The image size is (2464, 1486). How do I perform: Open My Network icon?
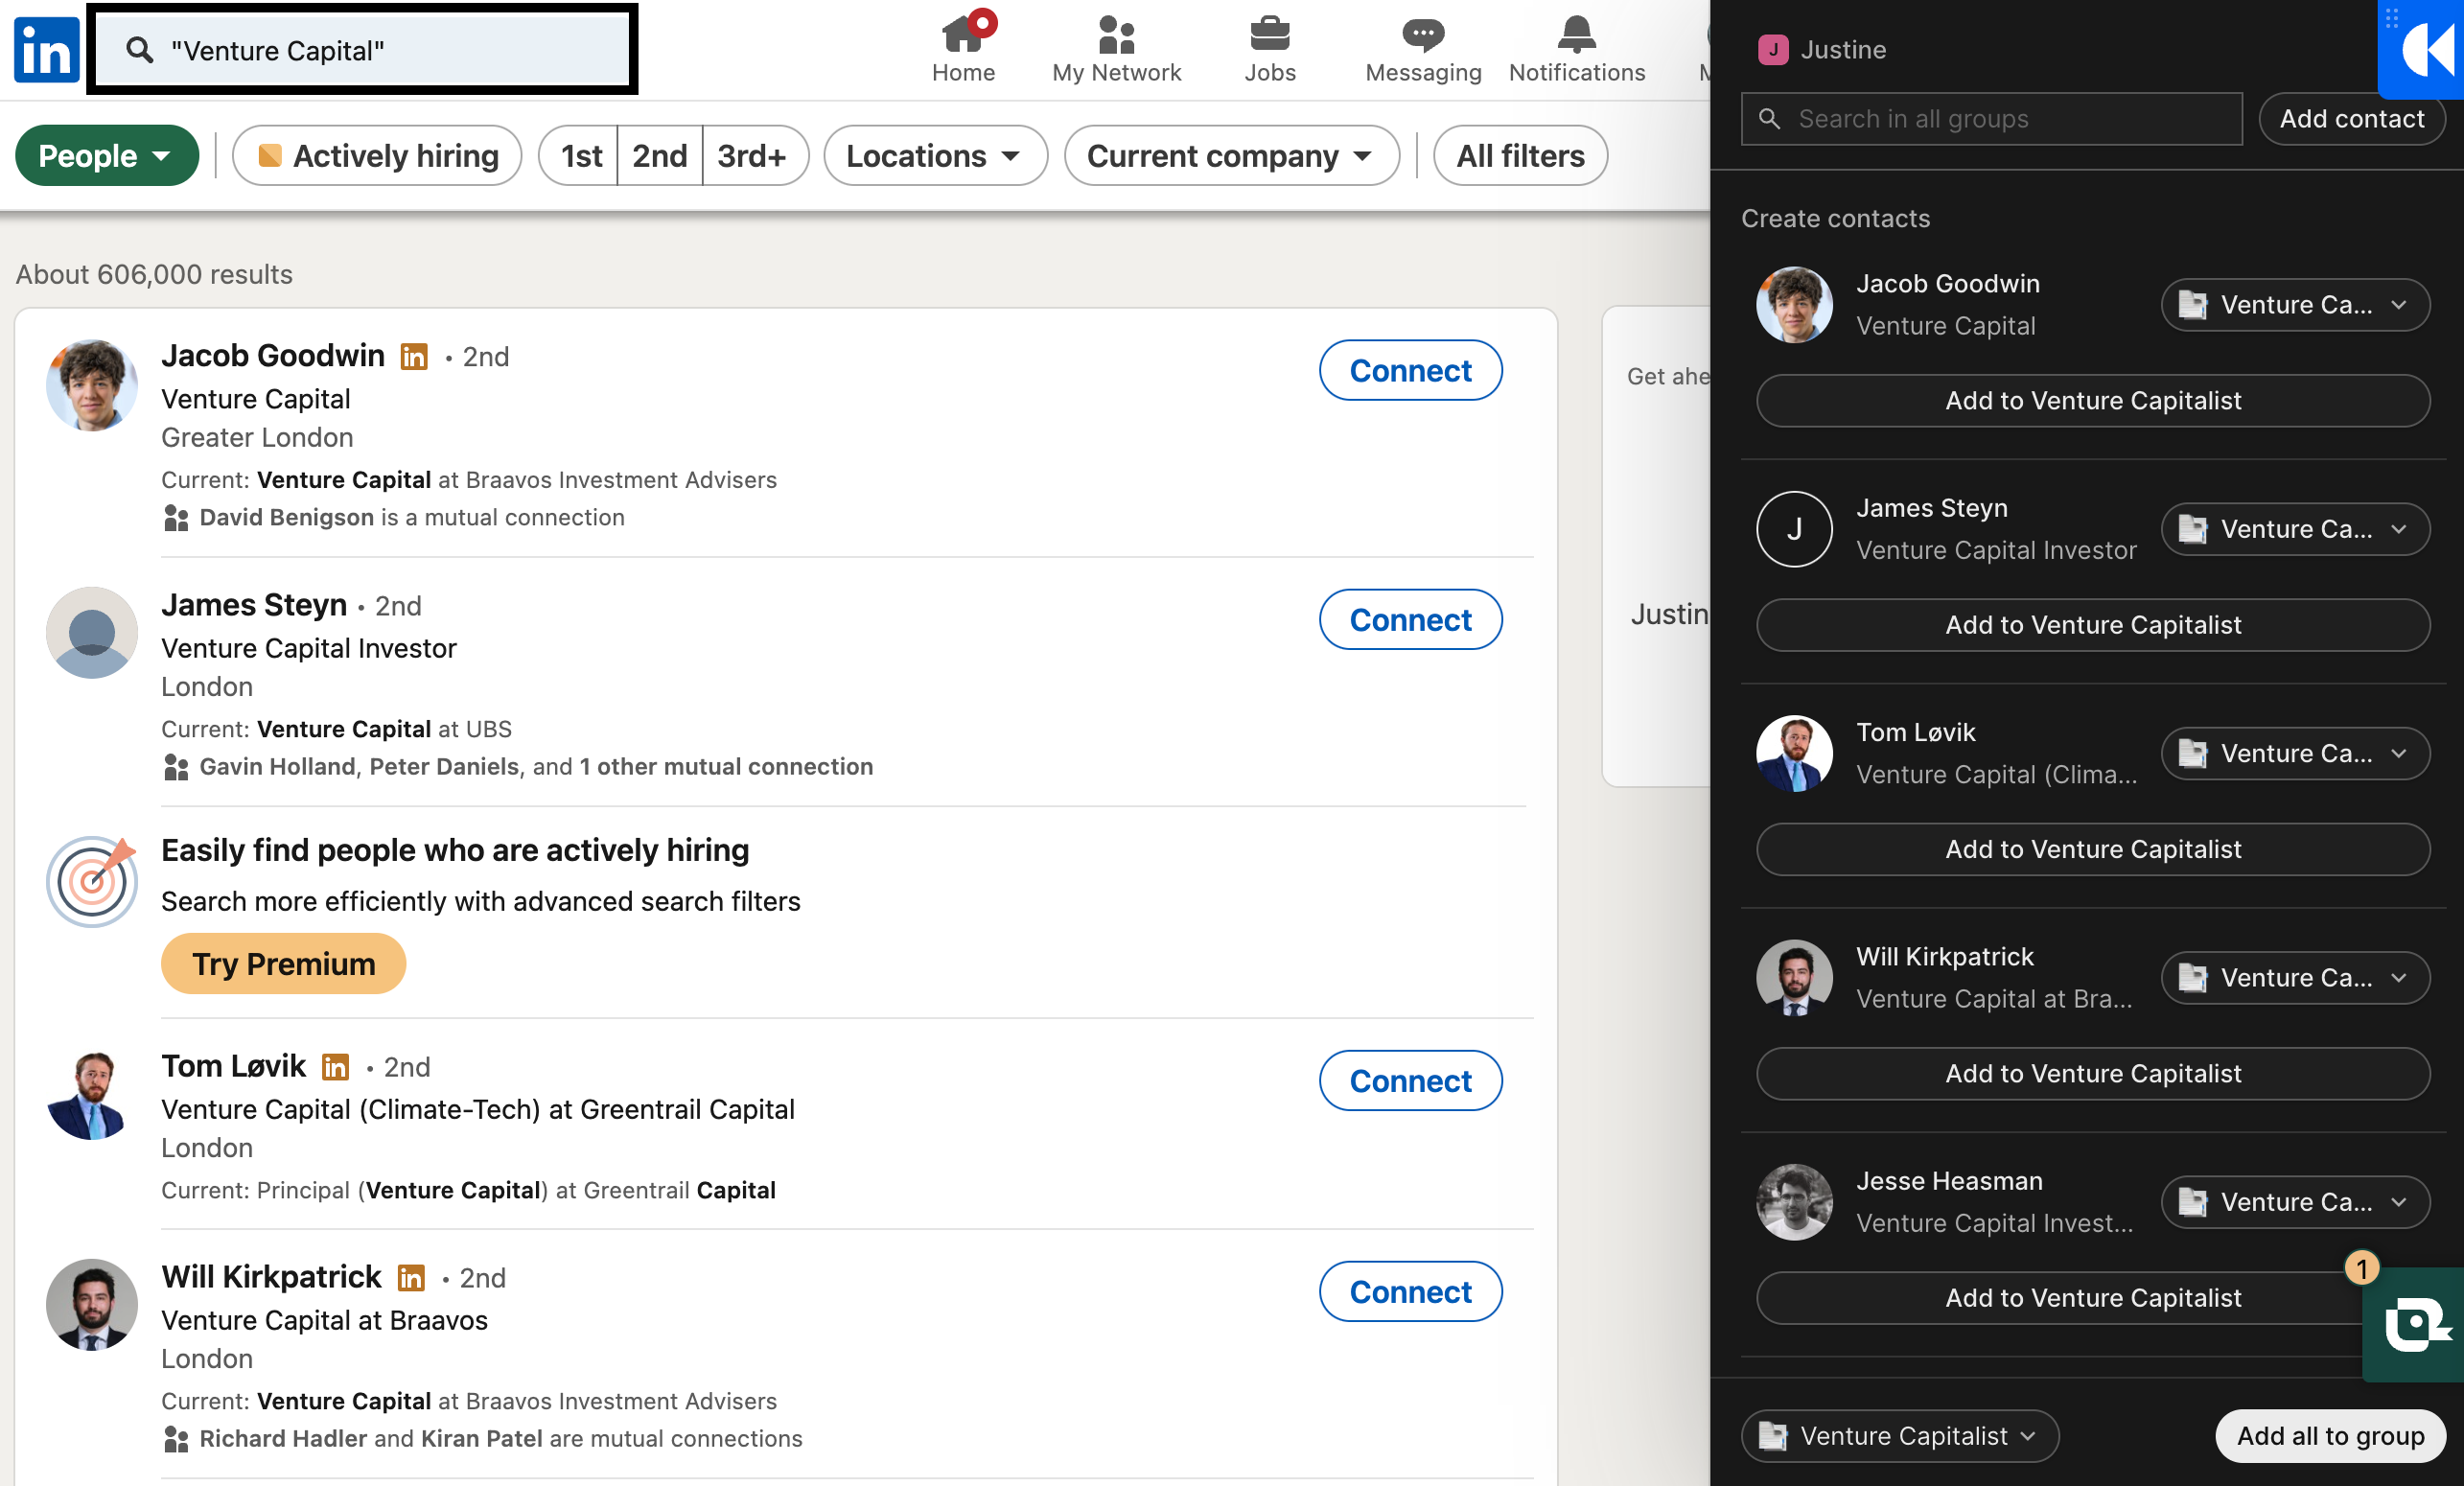(1116, 35)
